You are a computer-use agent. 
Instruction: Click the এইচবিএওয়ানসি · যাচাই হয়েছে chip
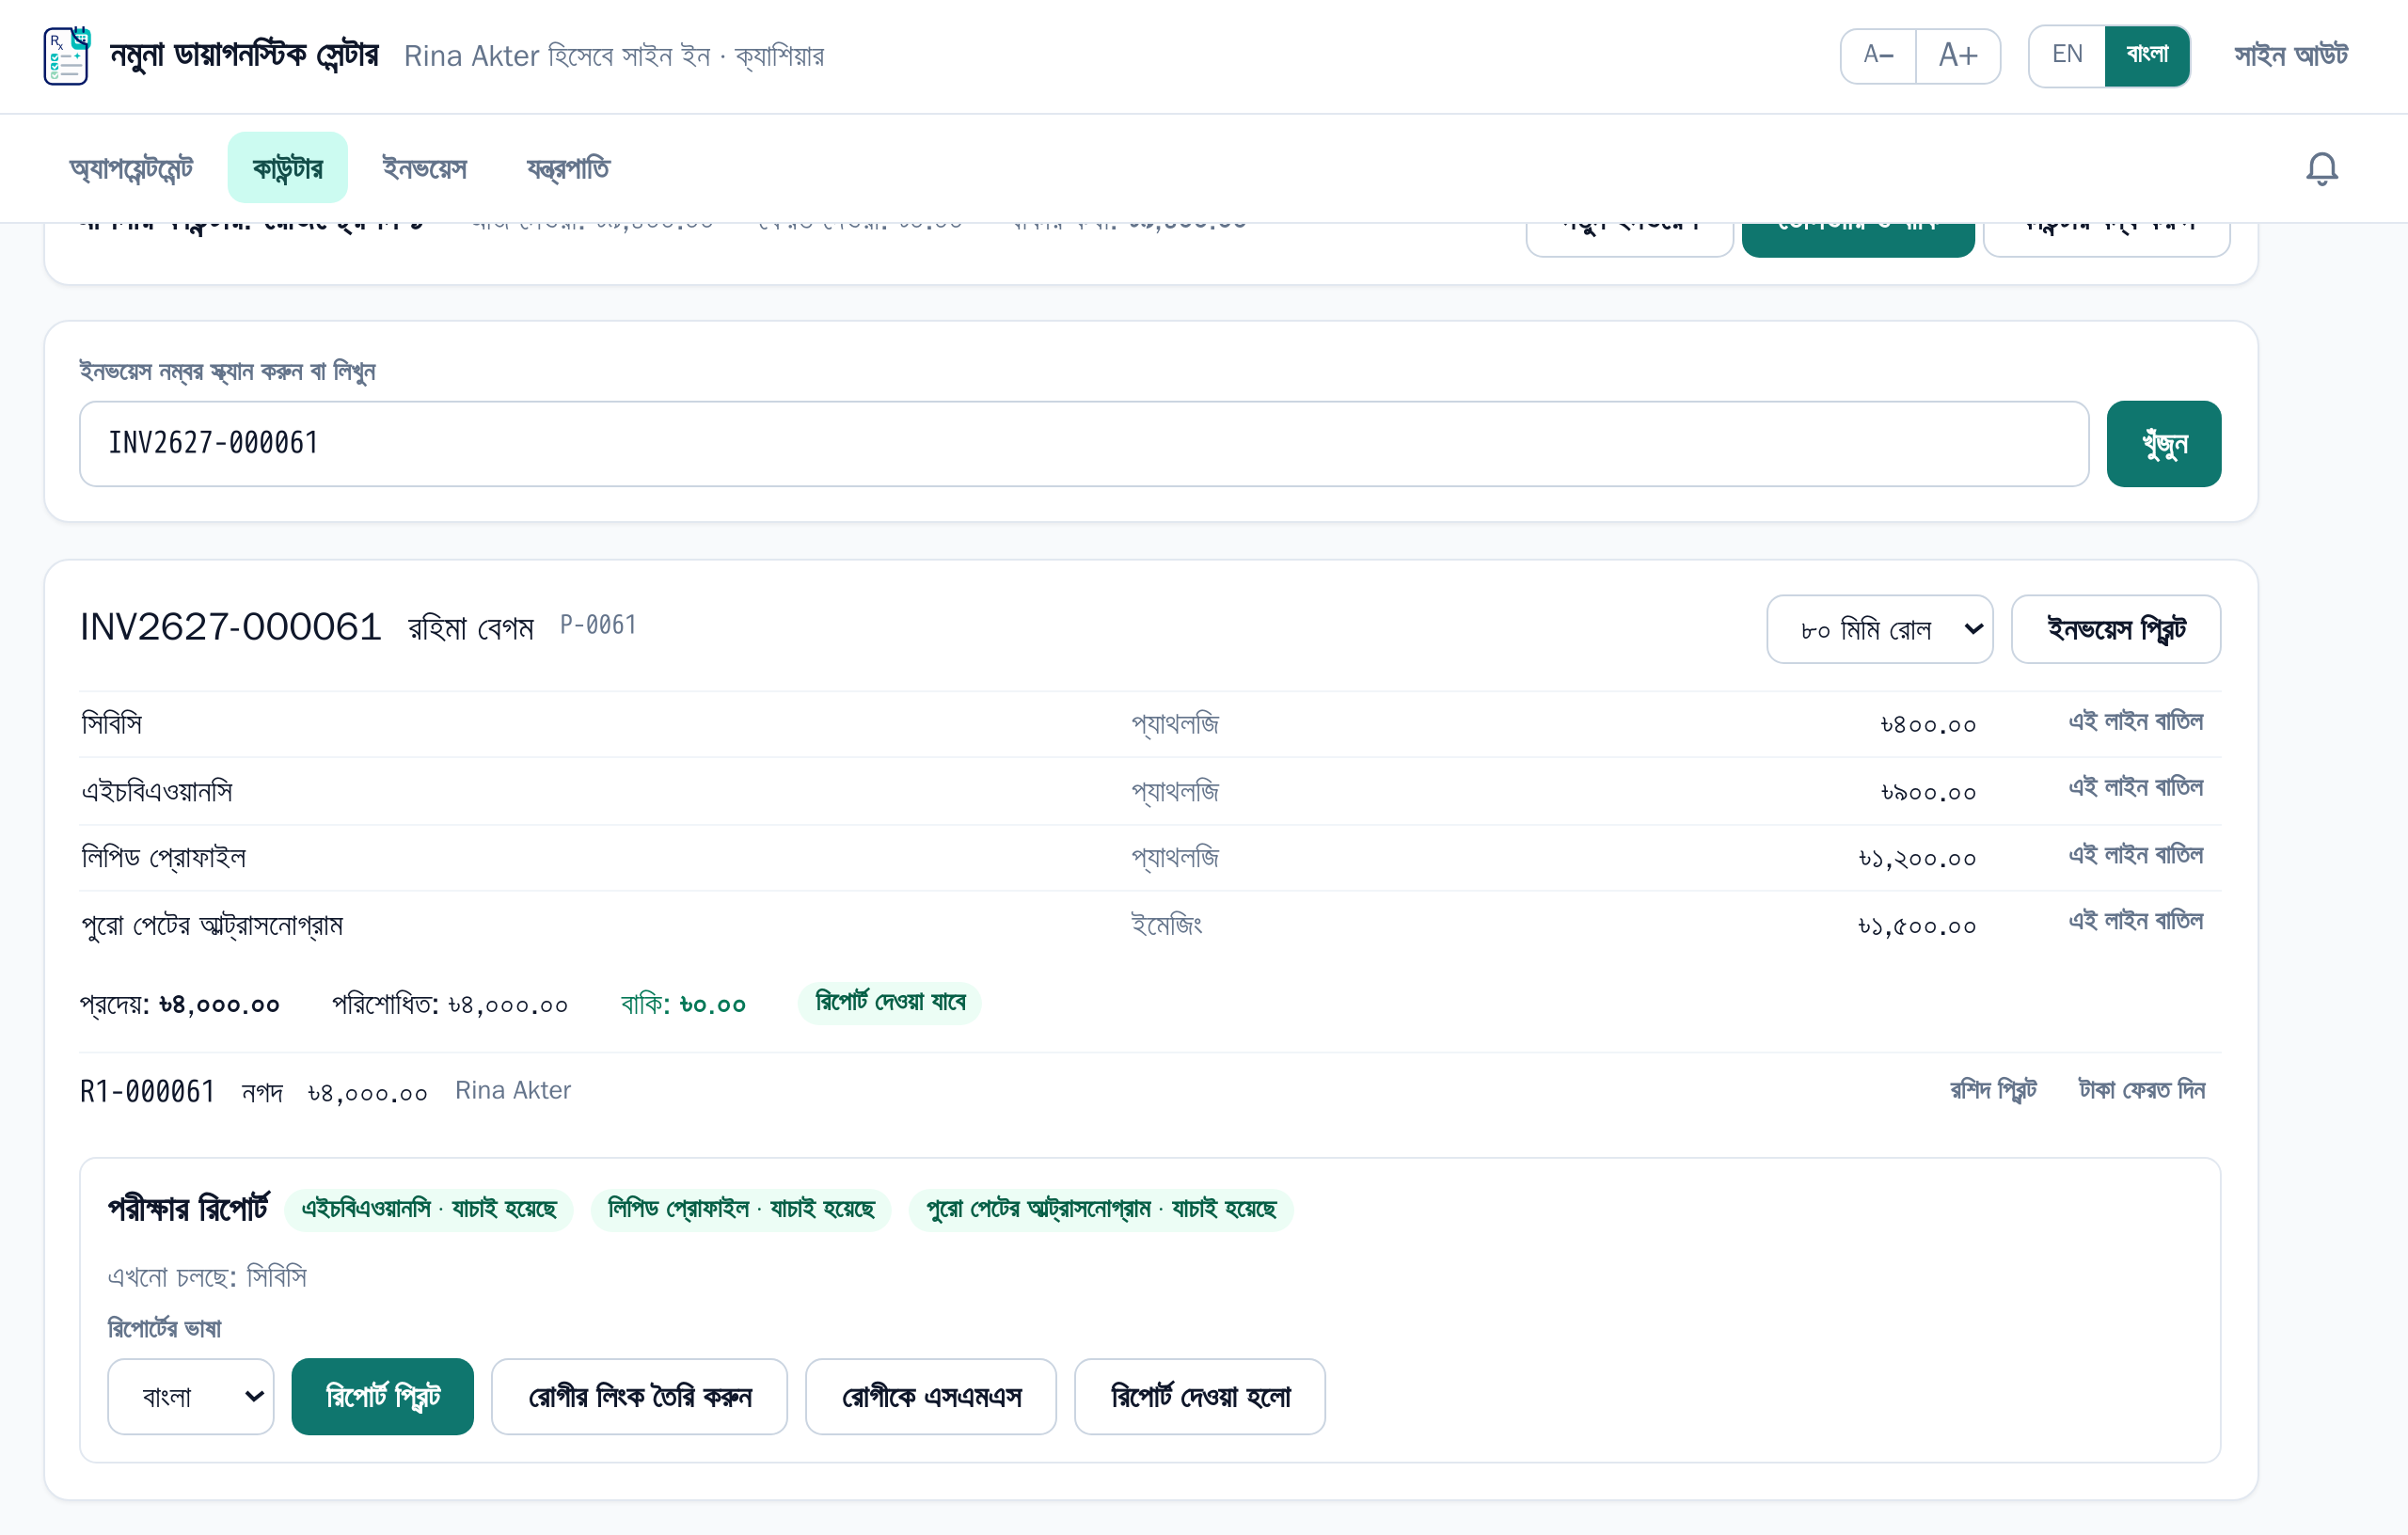(x=429, y=1210)
